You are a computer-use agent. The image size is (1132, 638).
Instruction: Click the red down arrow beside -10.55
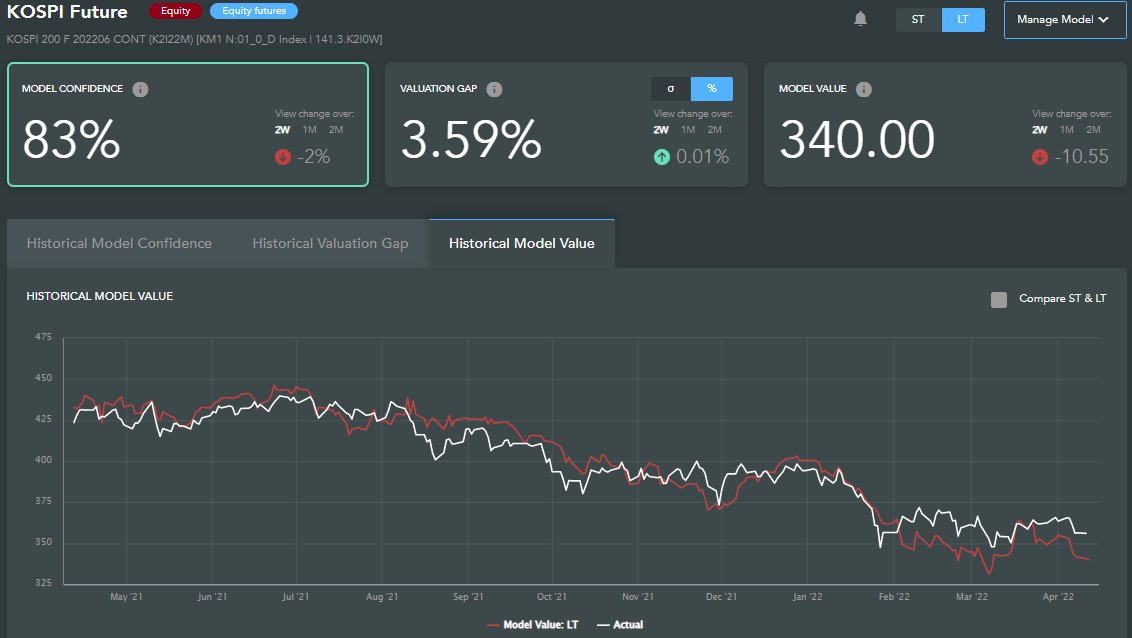pos(1040,157)
